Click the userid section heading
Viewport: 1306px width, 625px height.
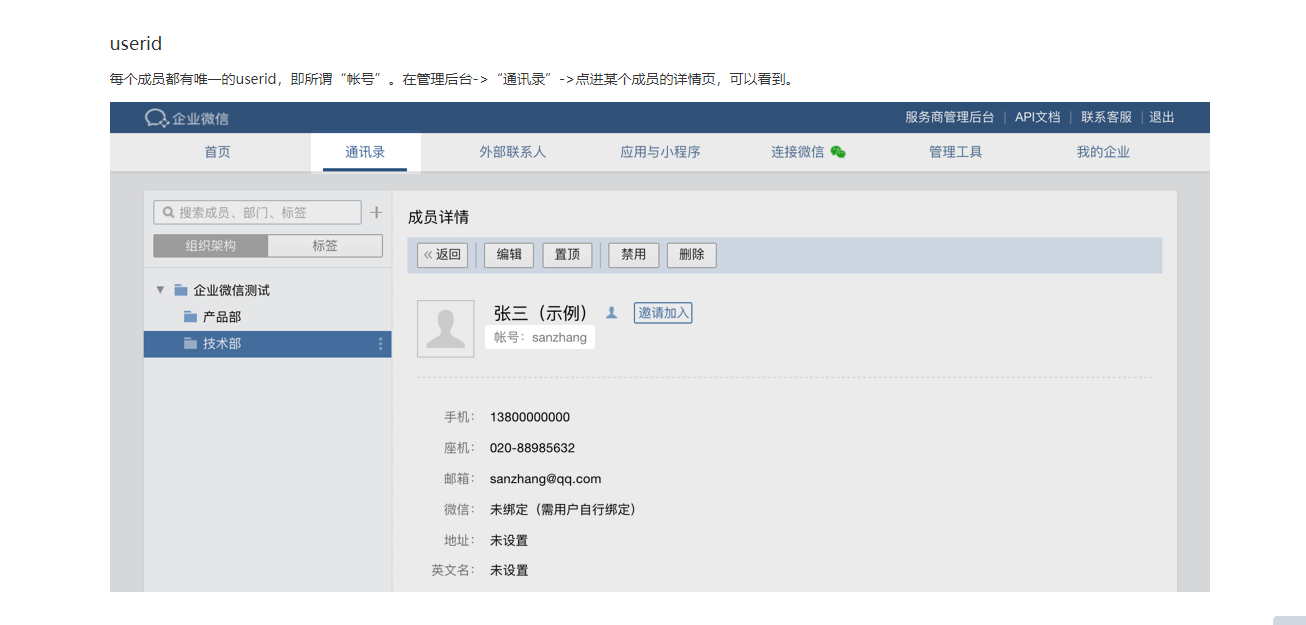point(136,44)
